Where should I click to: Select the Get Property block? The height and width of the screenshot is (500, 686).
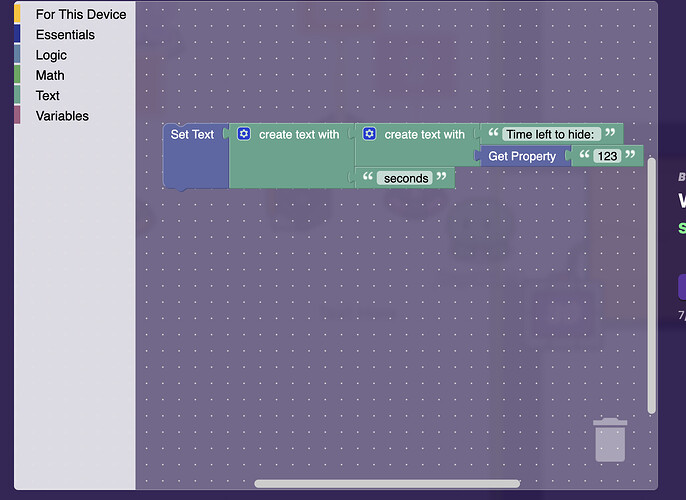pyautogui.click(x=521, y=156)
